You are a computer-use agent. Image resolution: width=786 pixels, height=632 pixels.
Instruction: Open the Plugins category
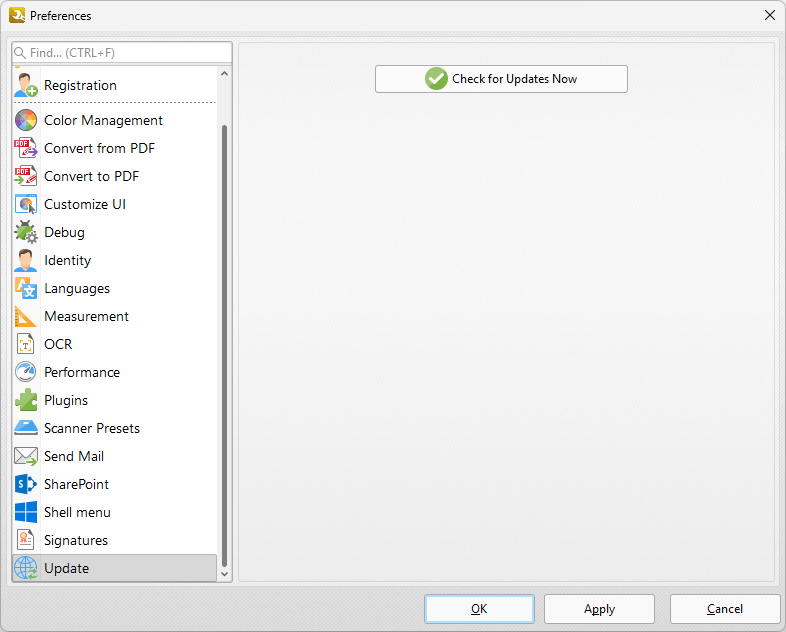115,400
